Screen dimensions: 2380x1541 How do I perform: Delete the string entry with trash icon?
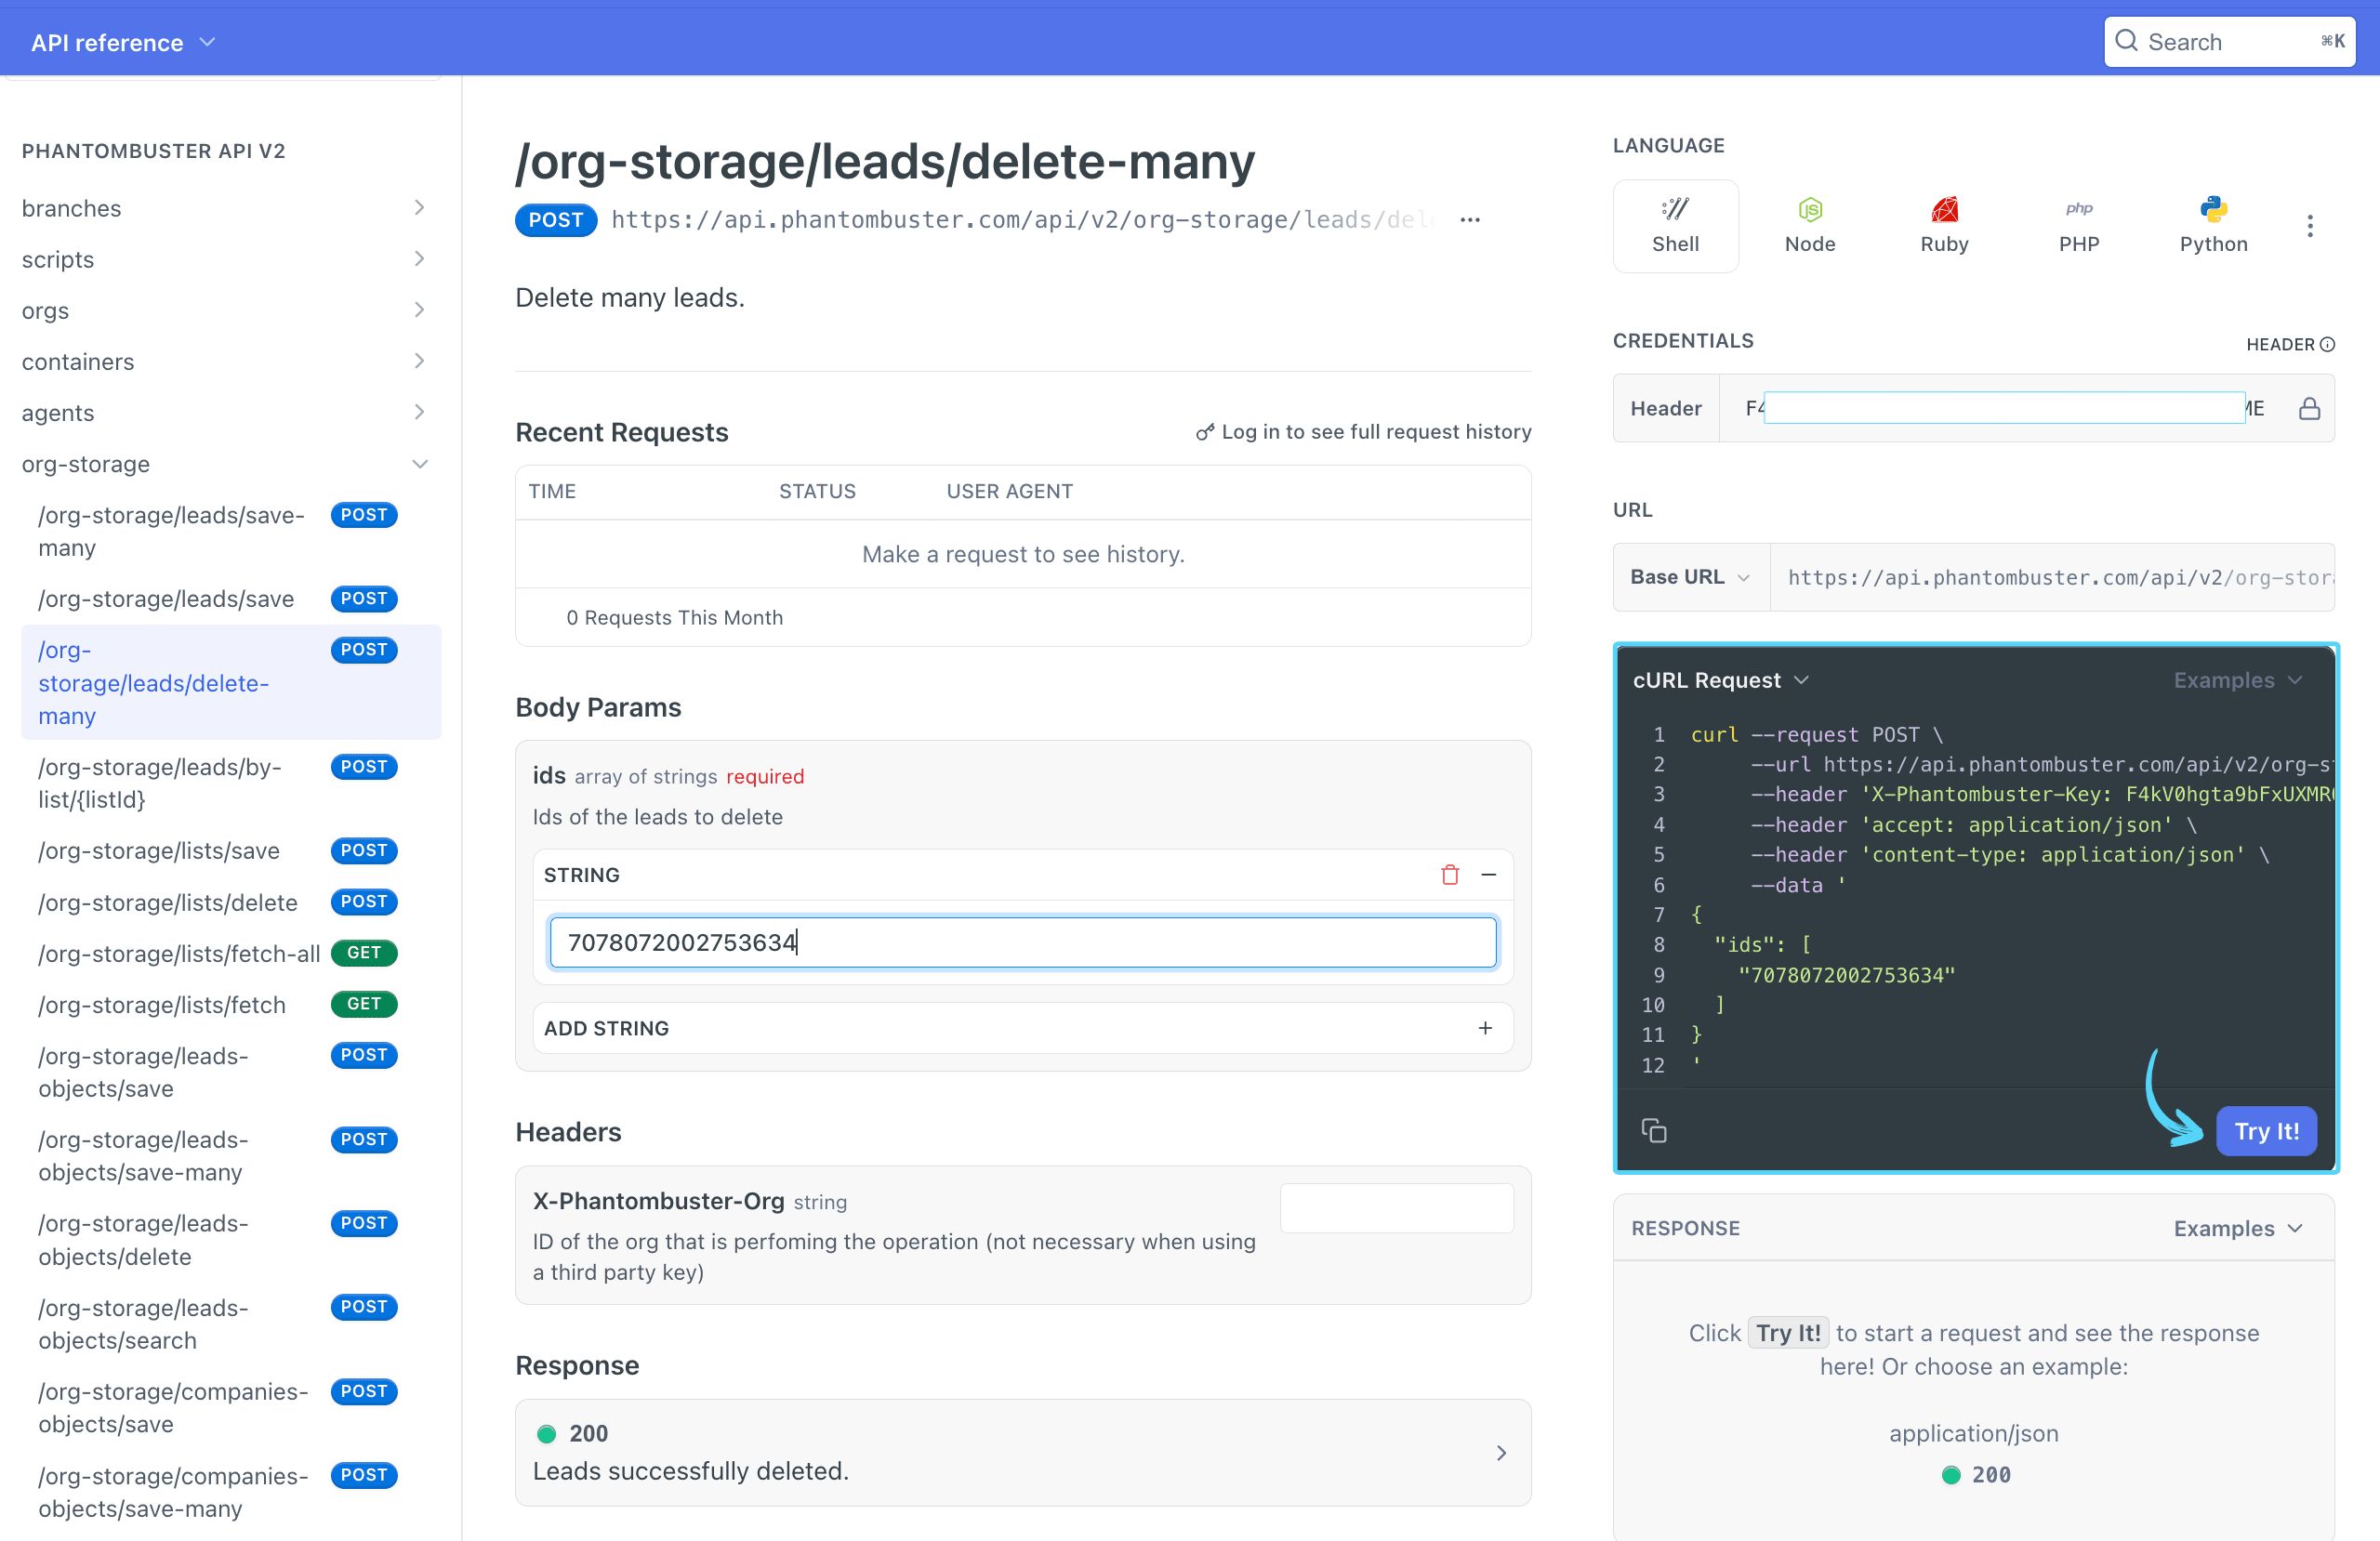pos(1449,875)
